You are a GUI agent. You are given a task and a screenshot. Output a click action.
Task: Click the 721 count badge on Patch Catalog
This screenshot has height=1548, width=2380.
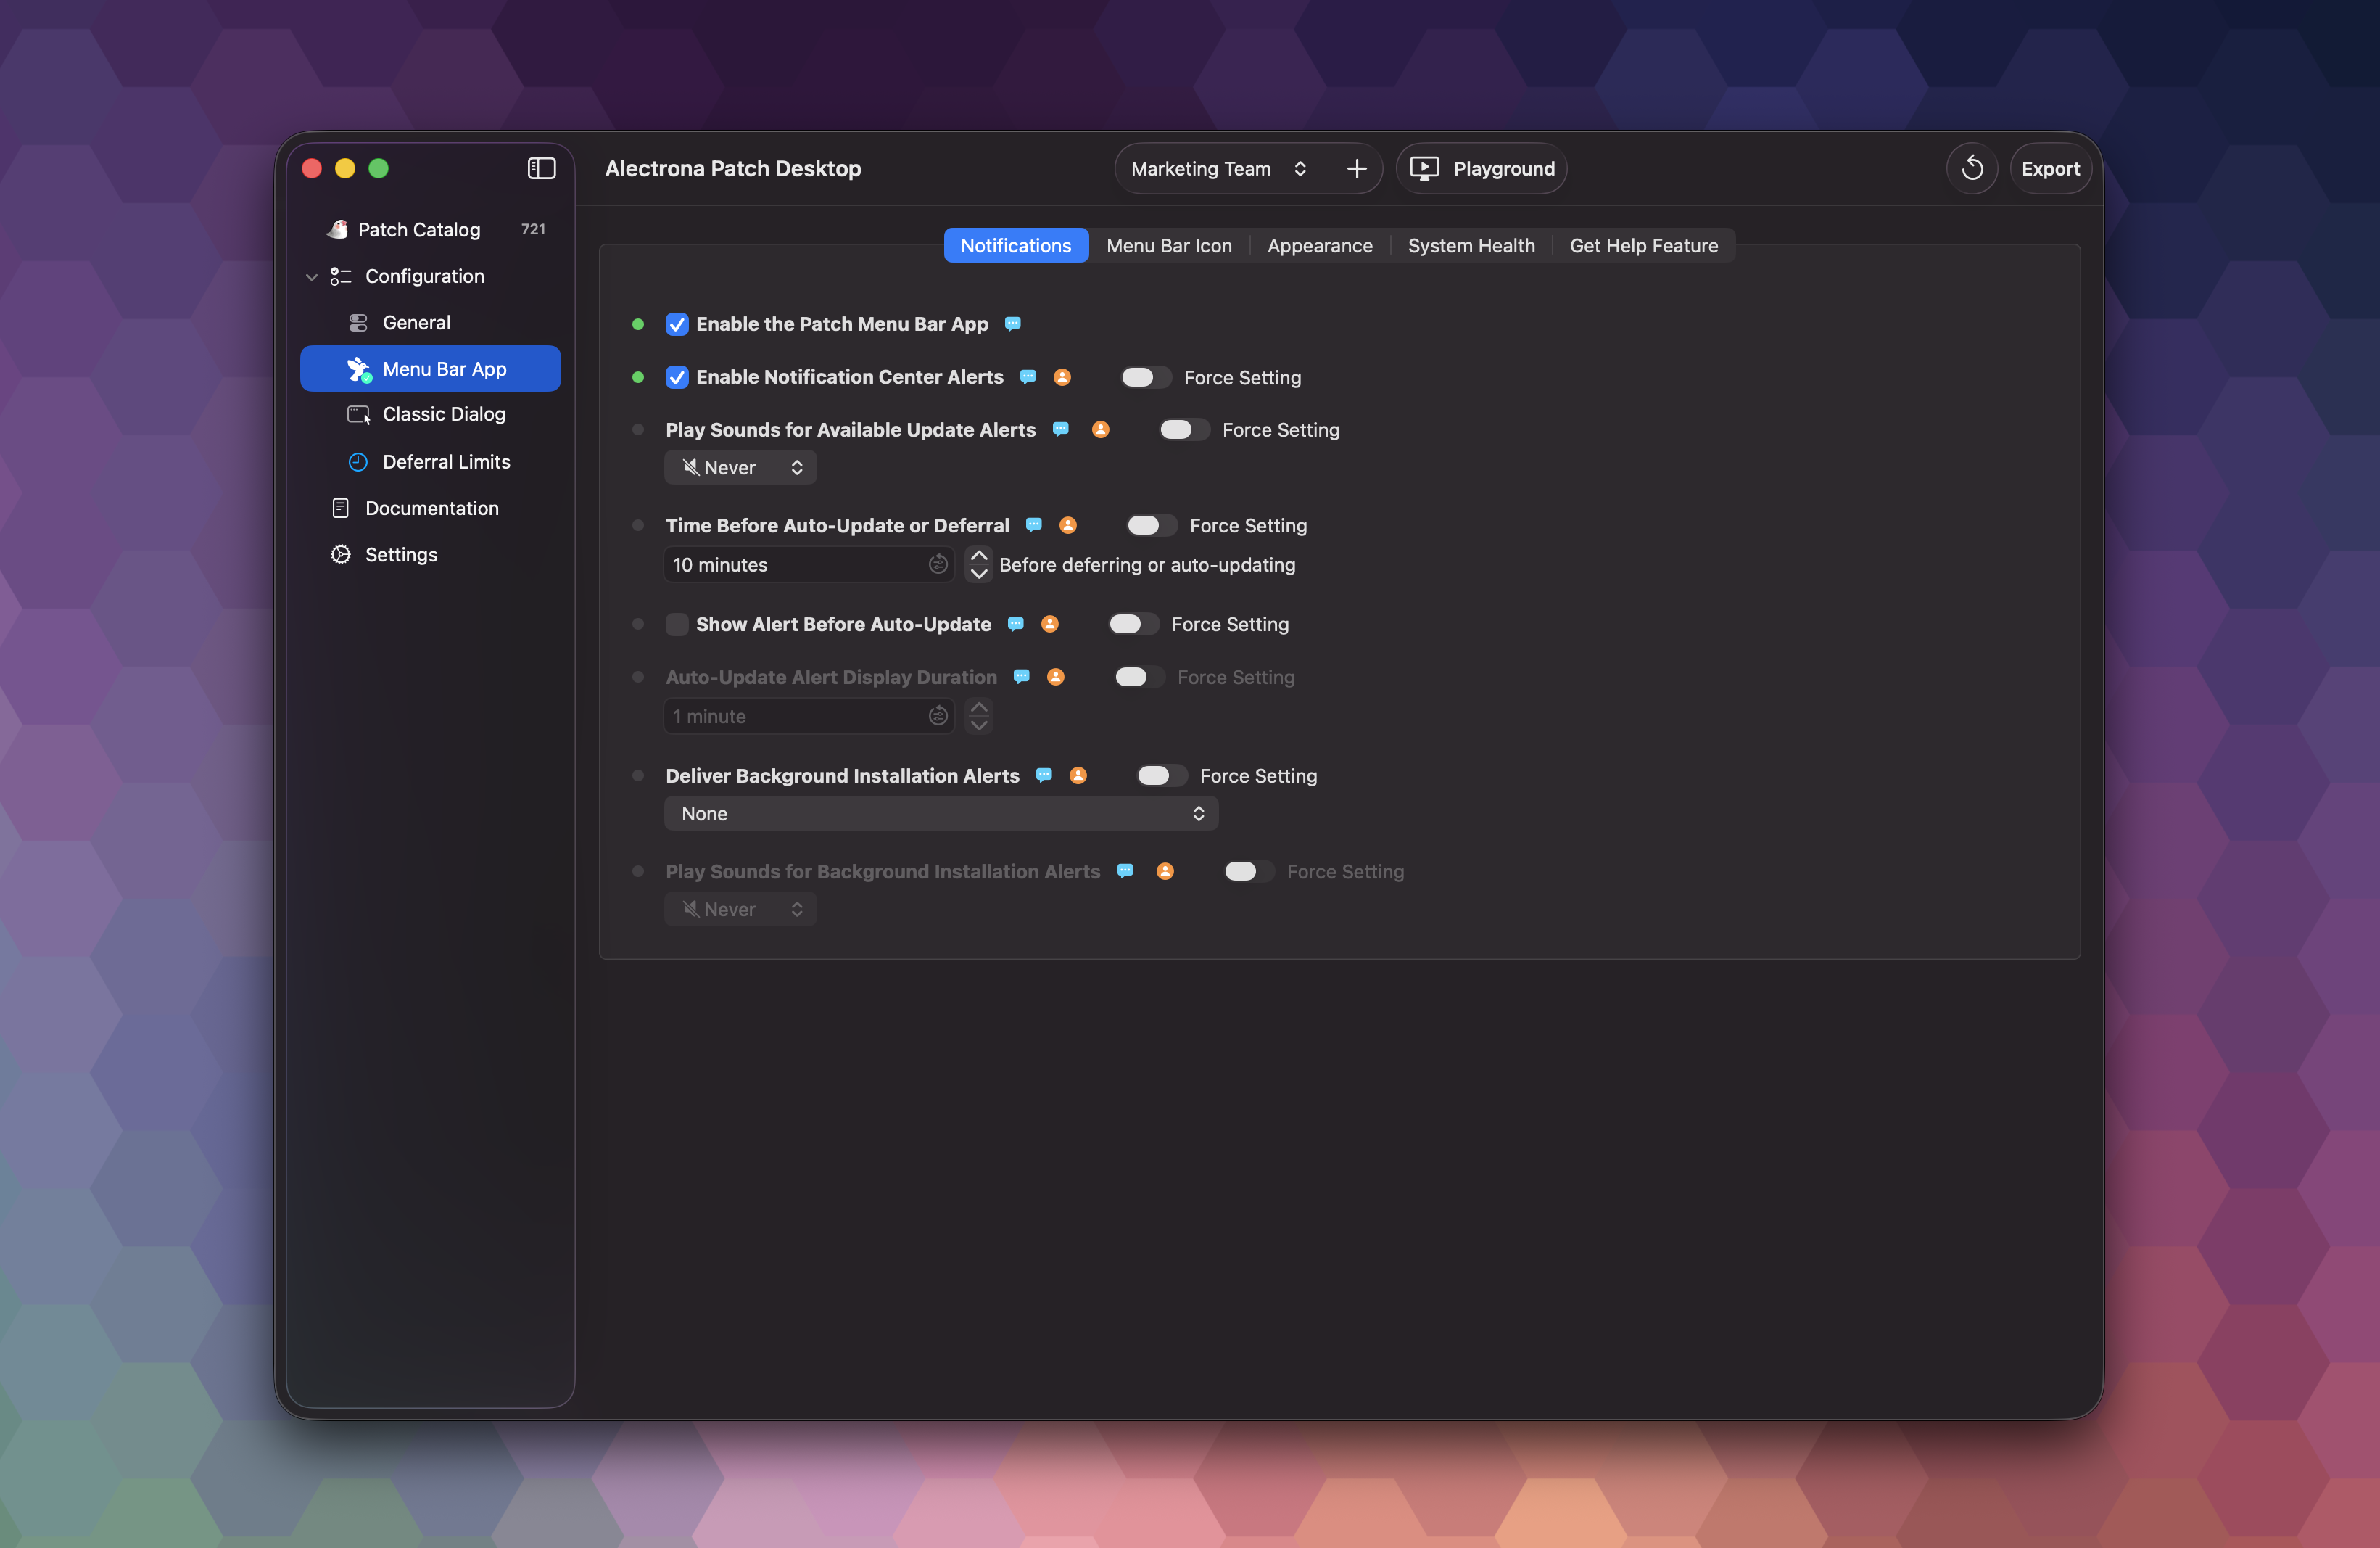click(533, 229)
